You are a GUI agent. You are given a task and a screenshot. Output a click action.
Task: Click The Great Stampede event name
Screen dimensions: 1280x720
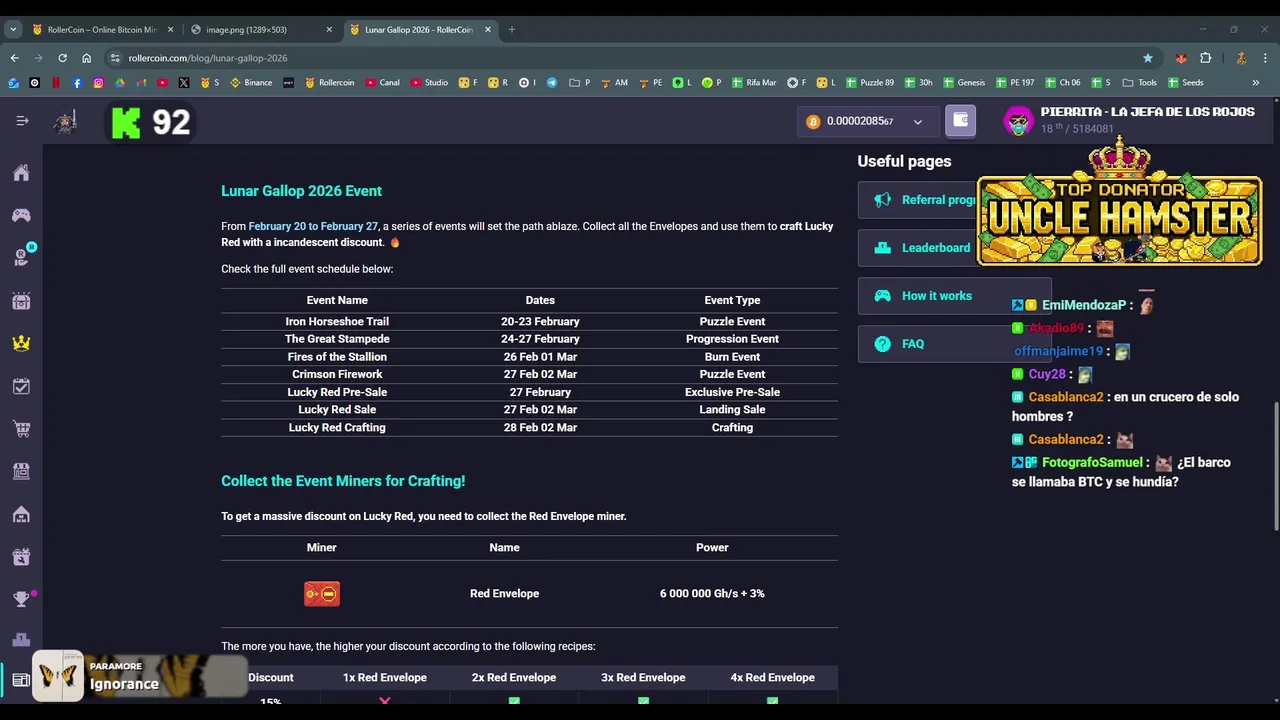click(337, 339)
